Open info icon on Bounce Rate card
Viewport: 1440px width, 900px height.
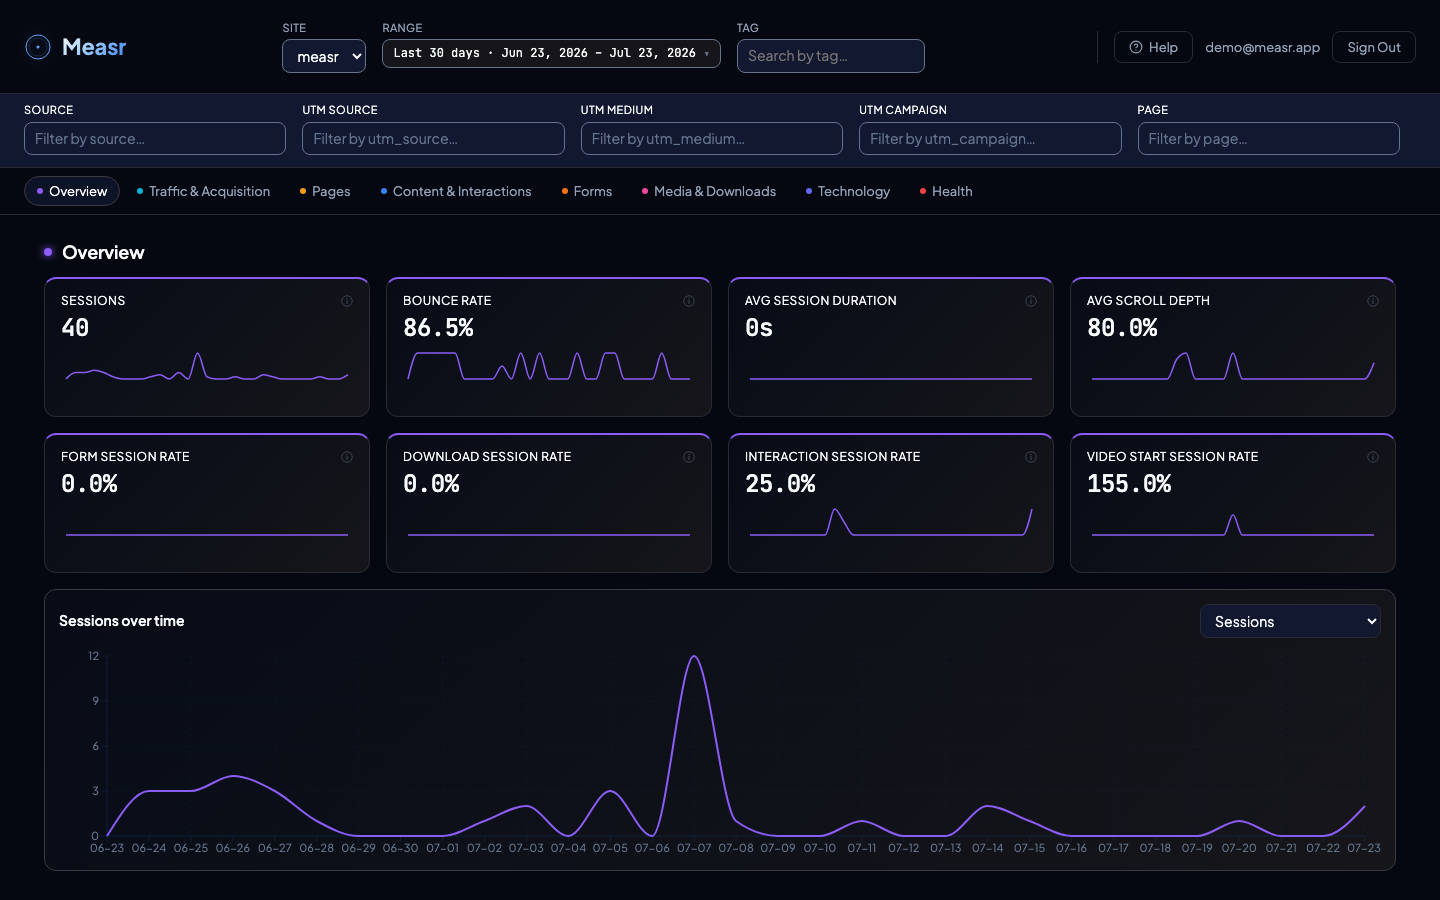689,301
